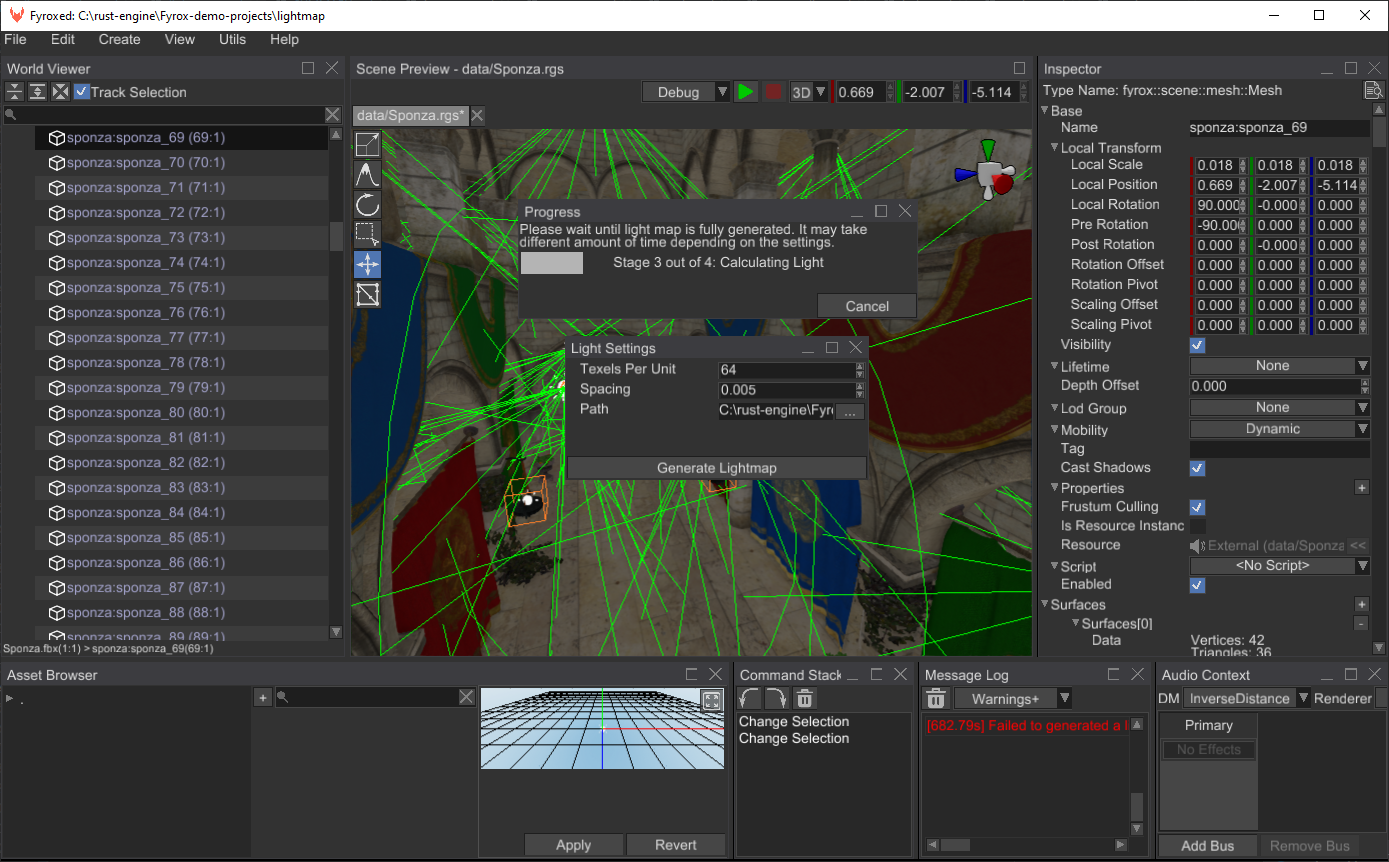Select the Primary audio bus
Image resolution: width=1389 pixels, height=862 pixels.
pos(1209,725)
